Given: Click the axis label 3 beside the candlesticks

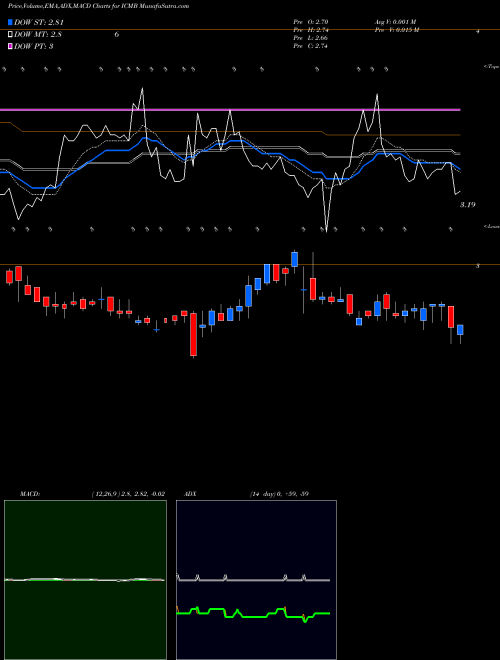Looking at the screenshot, I should click(478, 266).
